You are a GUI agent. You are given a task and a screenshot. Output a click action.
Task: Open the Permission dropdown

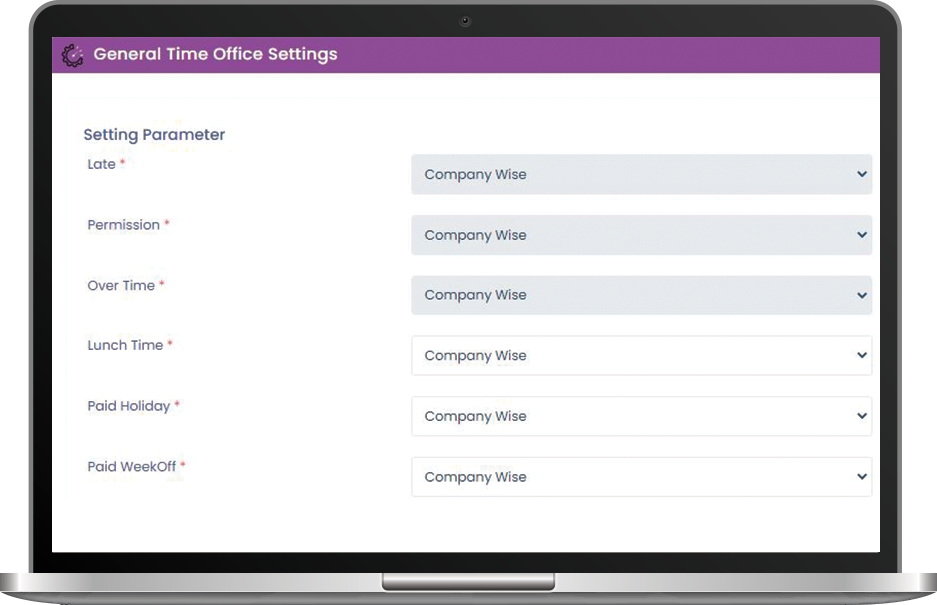[641, 235]
